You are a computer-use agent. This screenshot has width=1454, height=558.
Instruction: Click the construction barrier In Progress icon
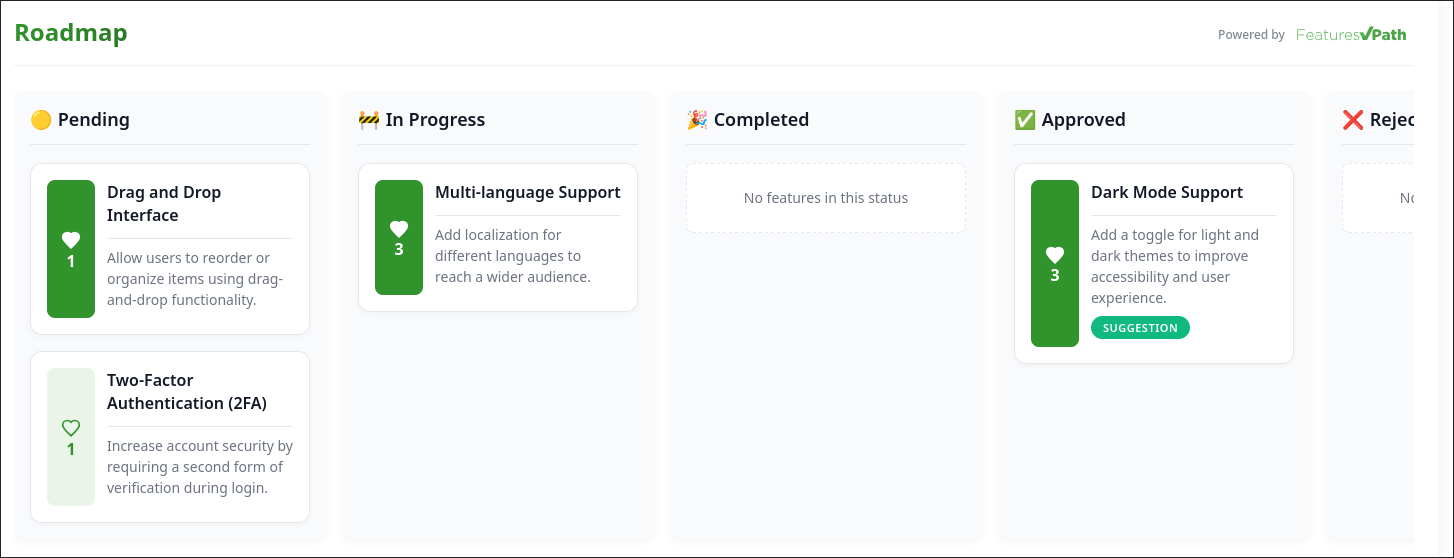(x=369, y=120)
